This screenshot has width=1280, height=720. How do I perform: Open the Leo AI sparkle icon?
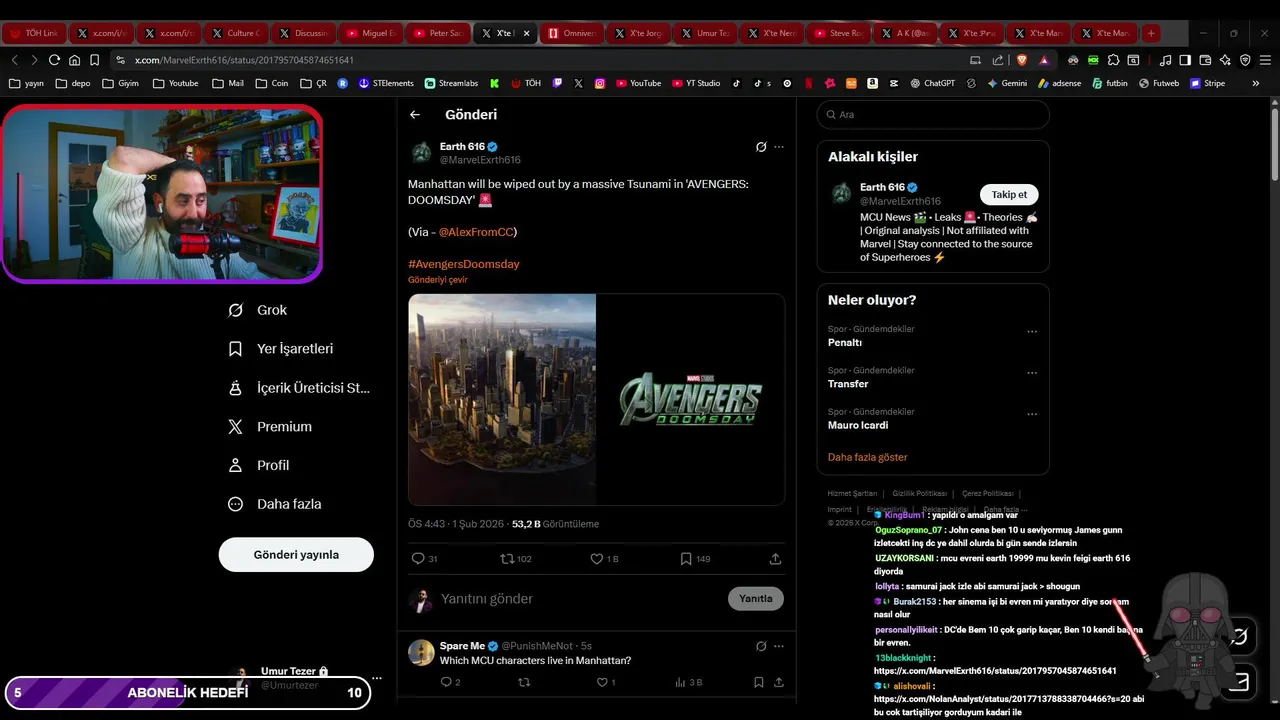pyautogui.click(x=1225, y=60)
